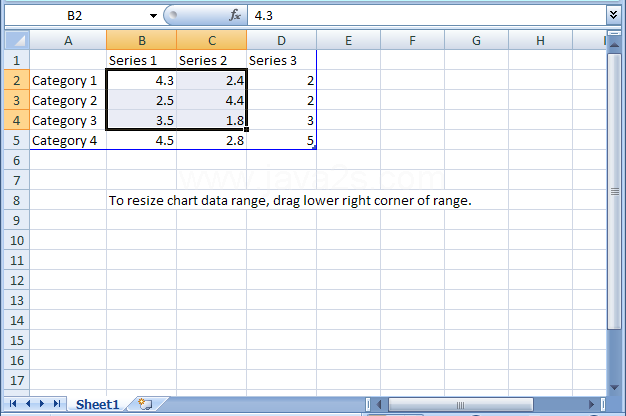
Task: Insert a new worksheet tab icon
Action: coord(145,404)
